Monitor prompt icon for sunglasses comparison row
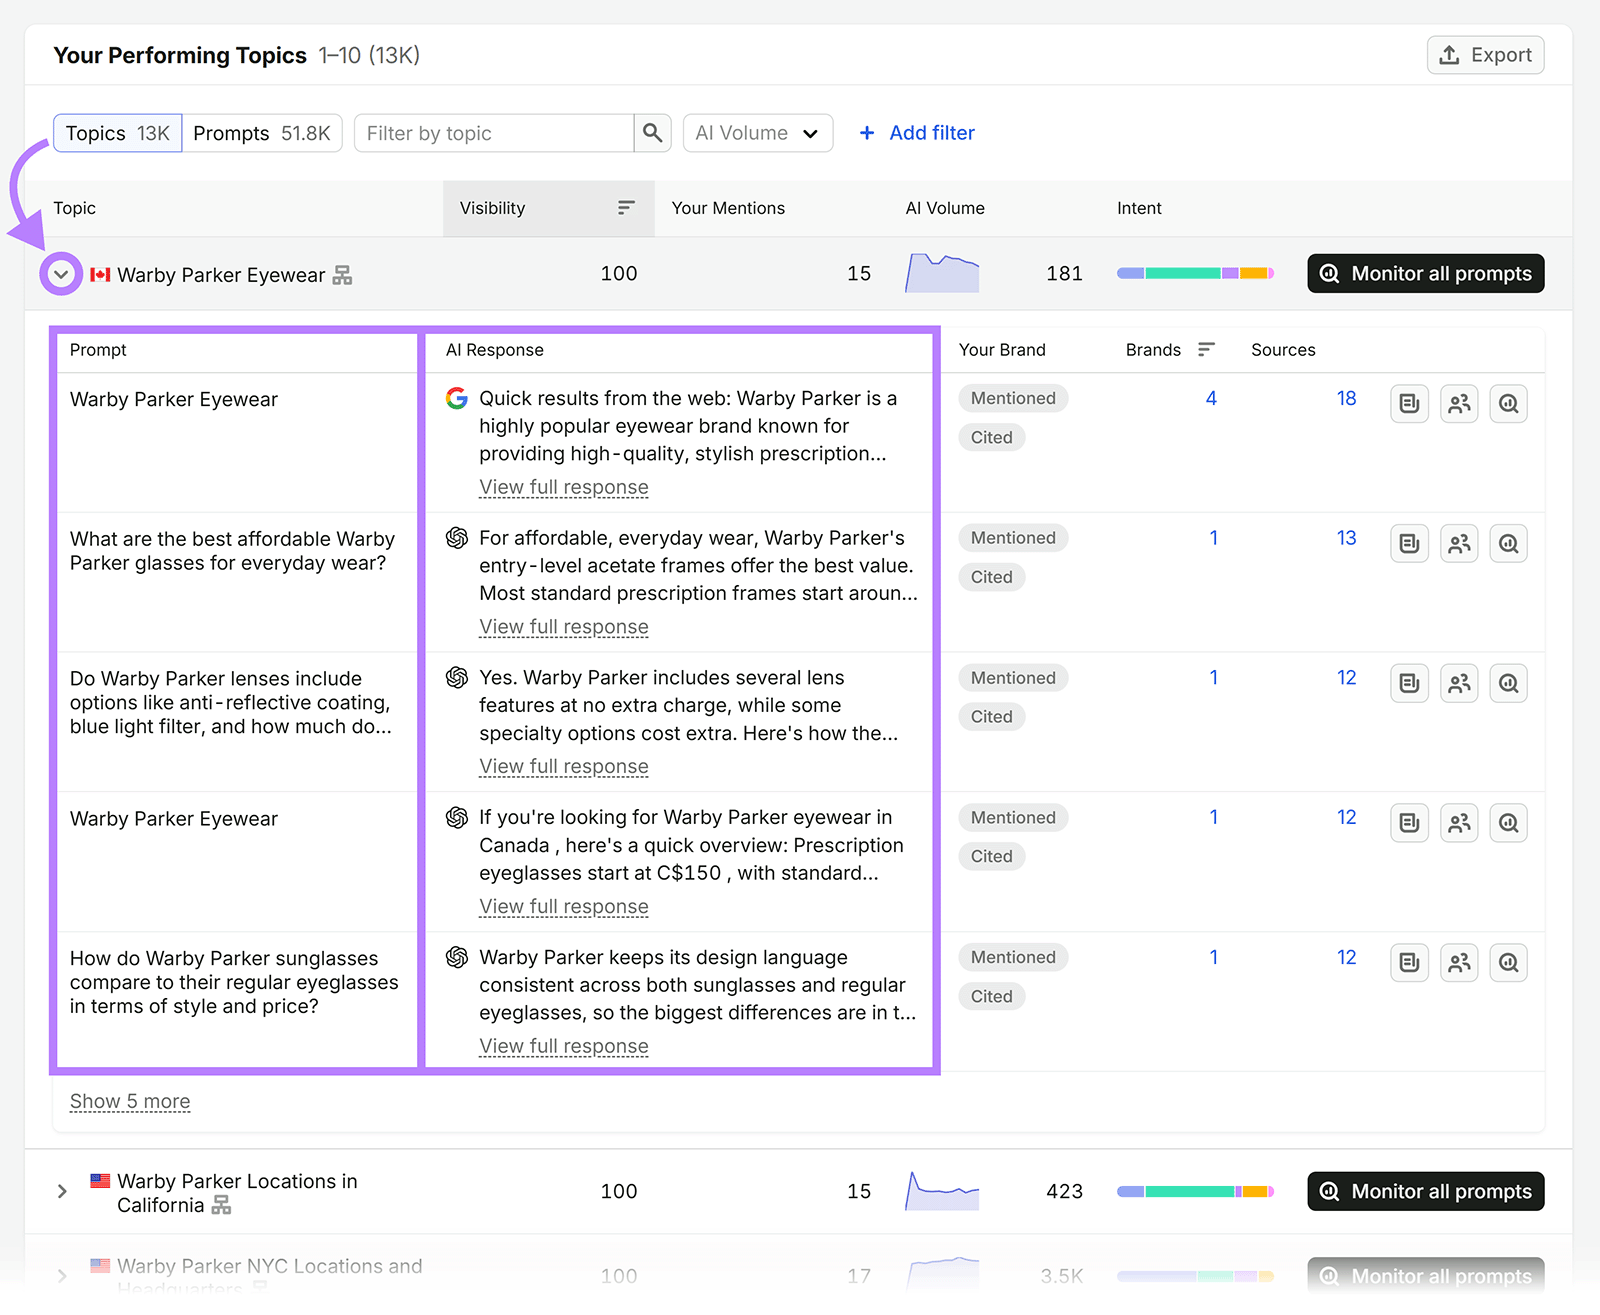Screen dimensions: 1600x1315 pyautogui.click(x=1508, y=963)
